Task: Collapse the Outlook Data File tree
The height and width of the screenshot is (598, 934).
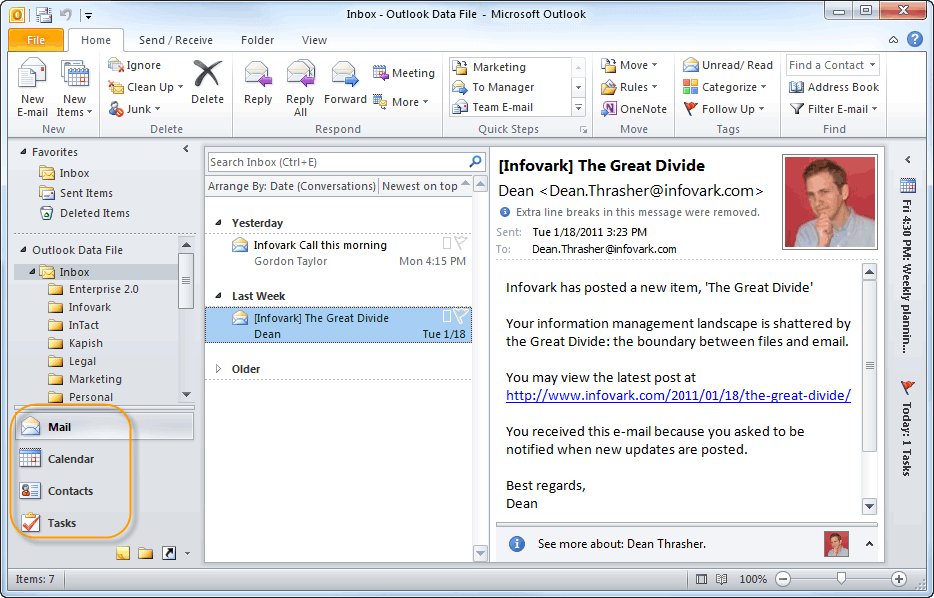Action: click(x=23, y=250)
